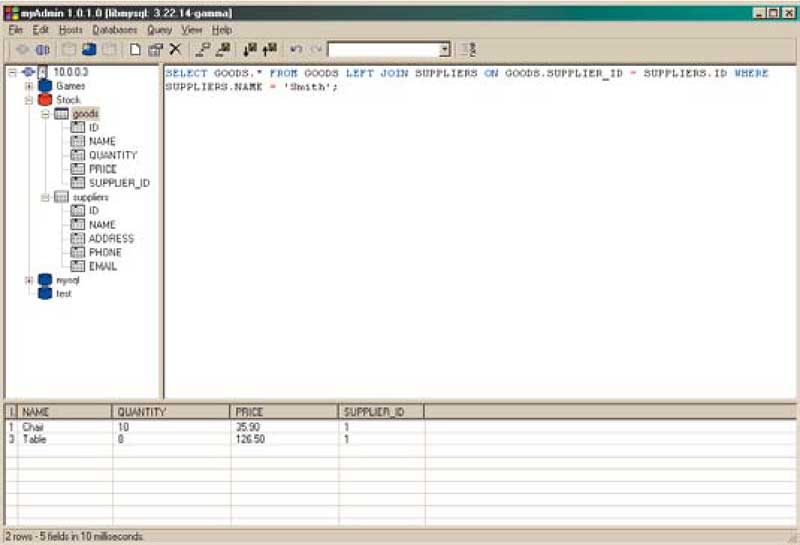Collapse the goods table node
Viewport: 800px width, 545px height.
click(45, 114)
